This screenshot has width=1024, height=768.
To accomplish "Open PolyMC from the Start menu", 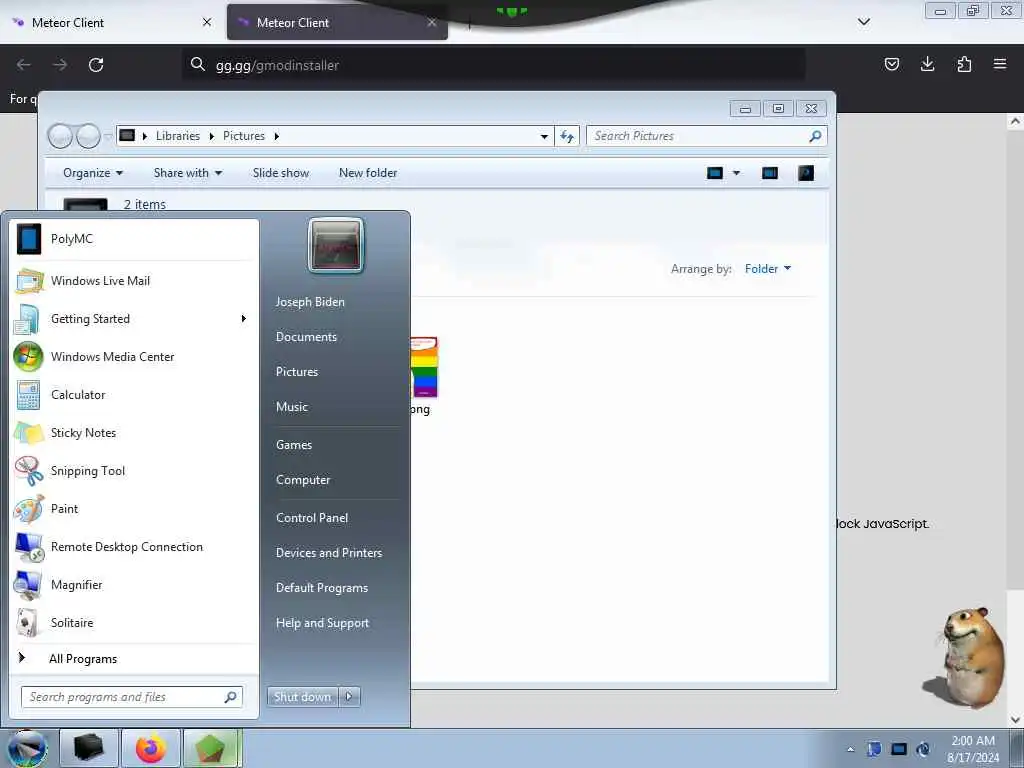I will coord(134,239).
